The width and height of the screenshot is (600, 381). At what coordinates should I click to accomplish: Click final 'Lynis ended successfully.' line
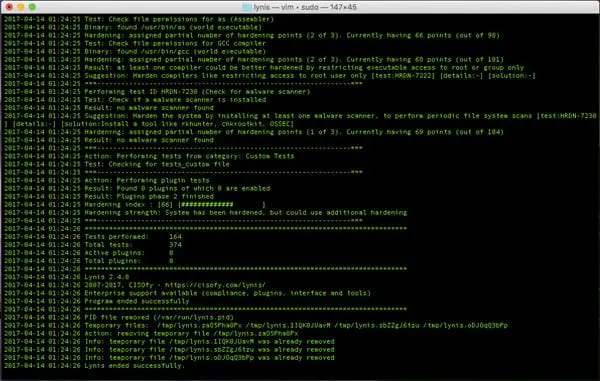point(95,366)
